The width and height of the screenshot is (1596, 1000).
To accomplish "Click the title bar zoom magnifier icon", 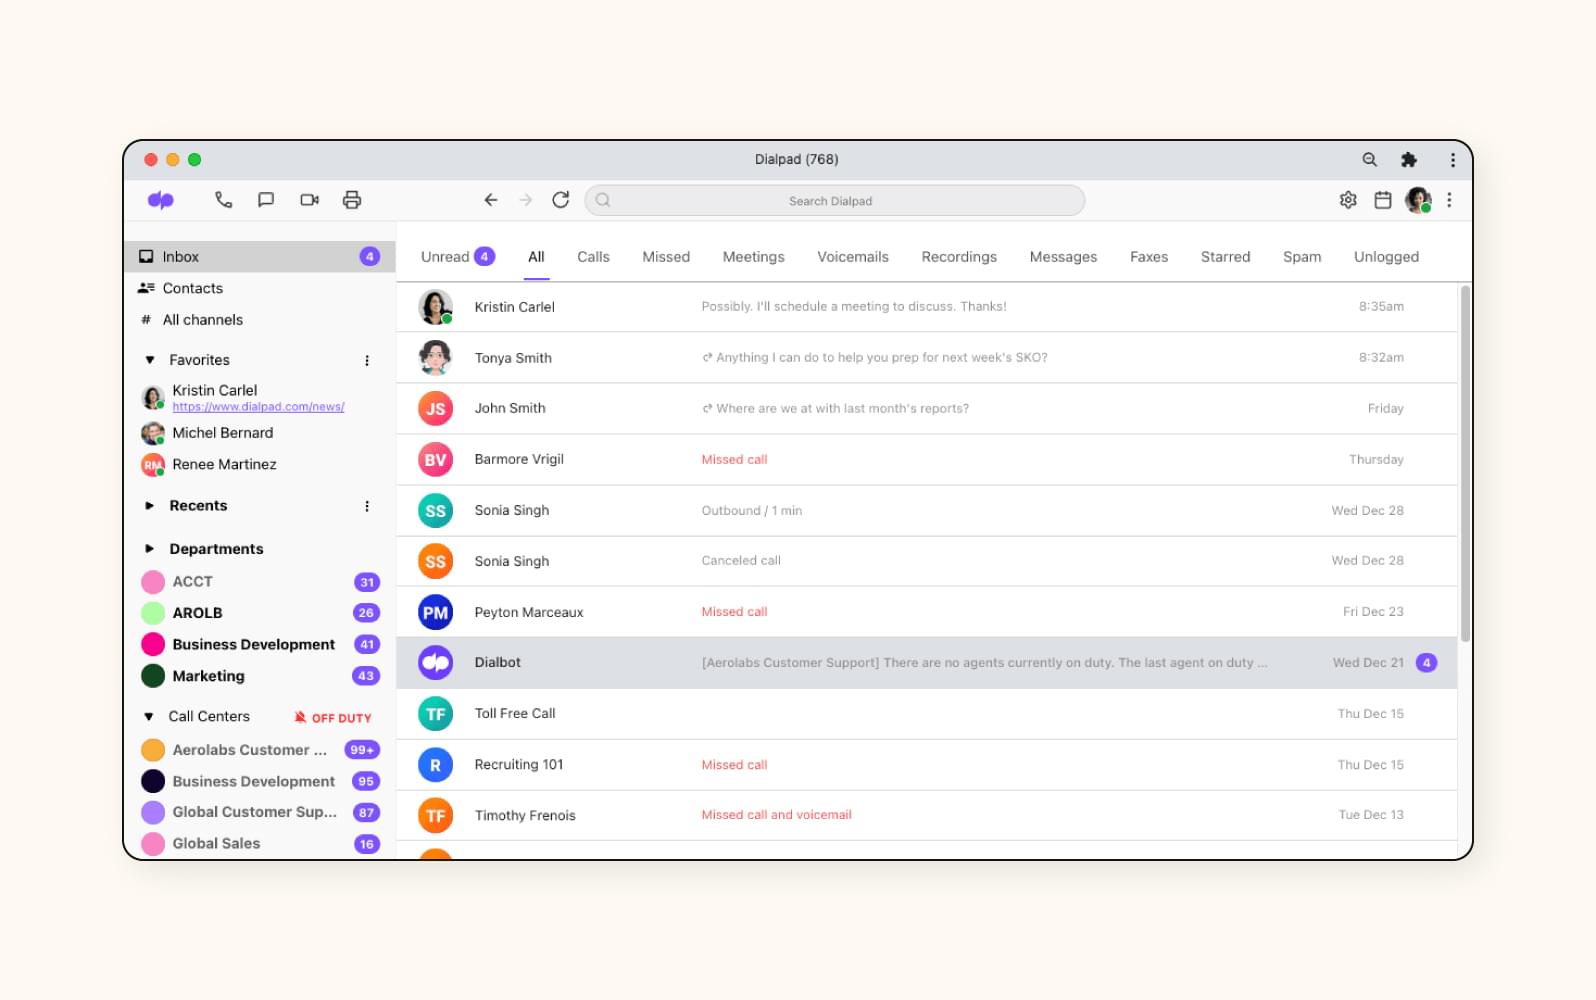I will click(1370, 159).
